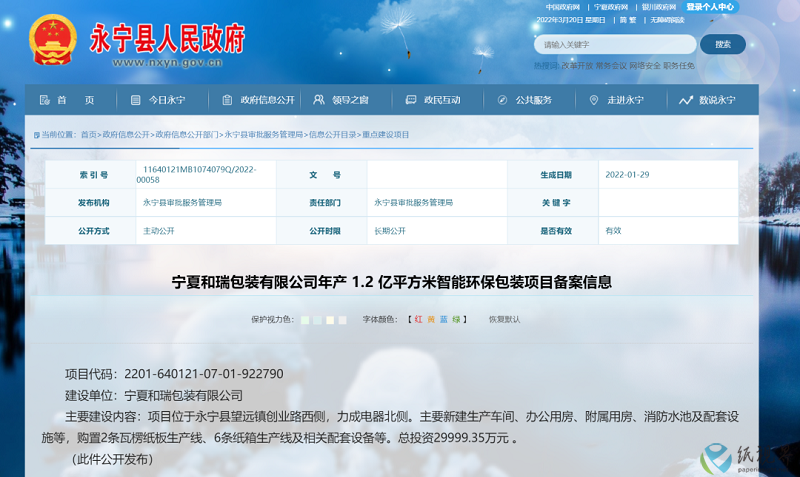Click the 数说永宁 chart line icon
The width and height of the screenshot is (800, 477).
tap(686, 100)
